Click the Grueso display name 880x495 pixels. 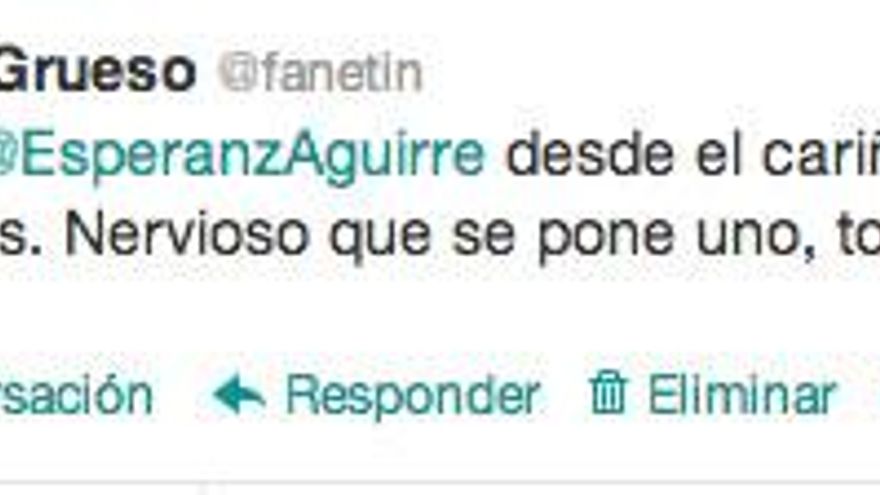pos(98,70)
